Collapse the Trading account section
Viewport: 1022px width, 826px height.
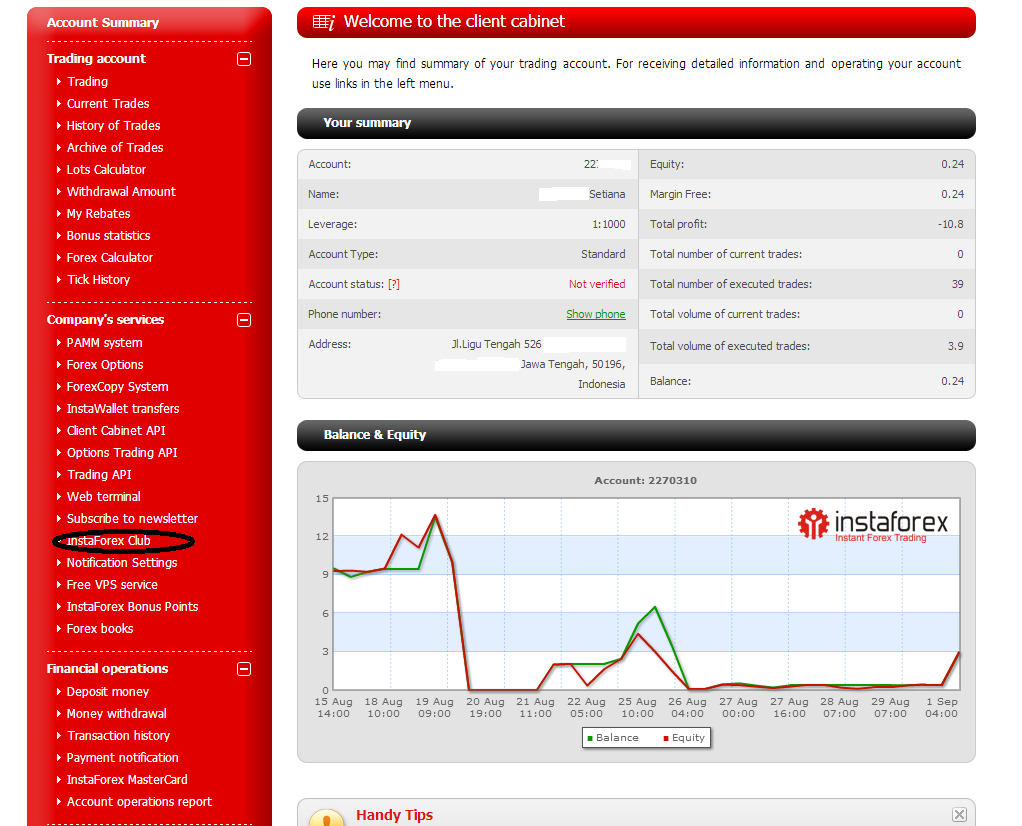tap(244, 59)
